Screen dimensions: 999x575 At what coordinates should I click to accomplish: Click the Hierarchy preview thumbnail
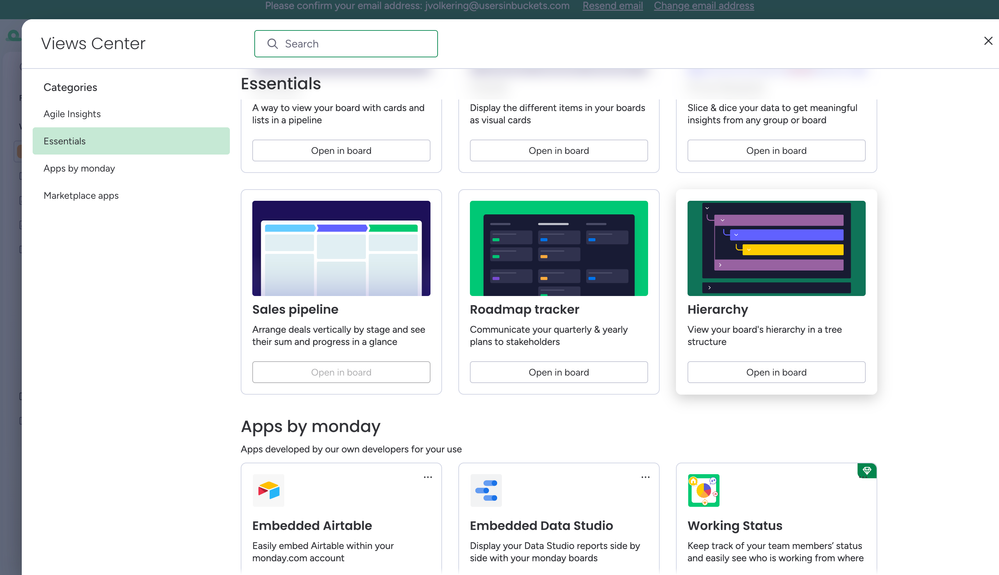click(x=776, y=248)
